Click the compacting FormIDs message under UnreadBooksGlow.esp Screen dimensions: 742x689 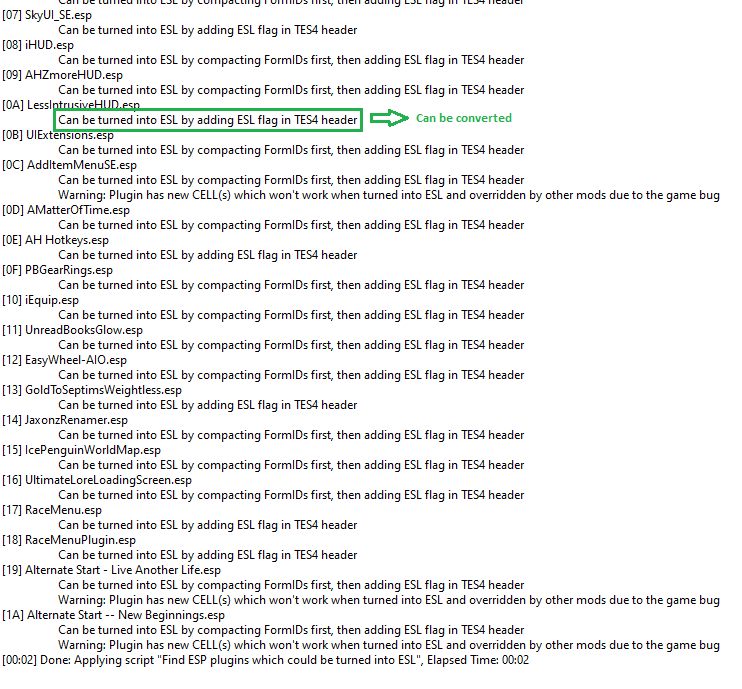[291, 345]
